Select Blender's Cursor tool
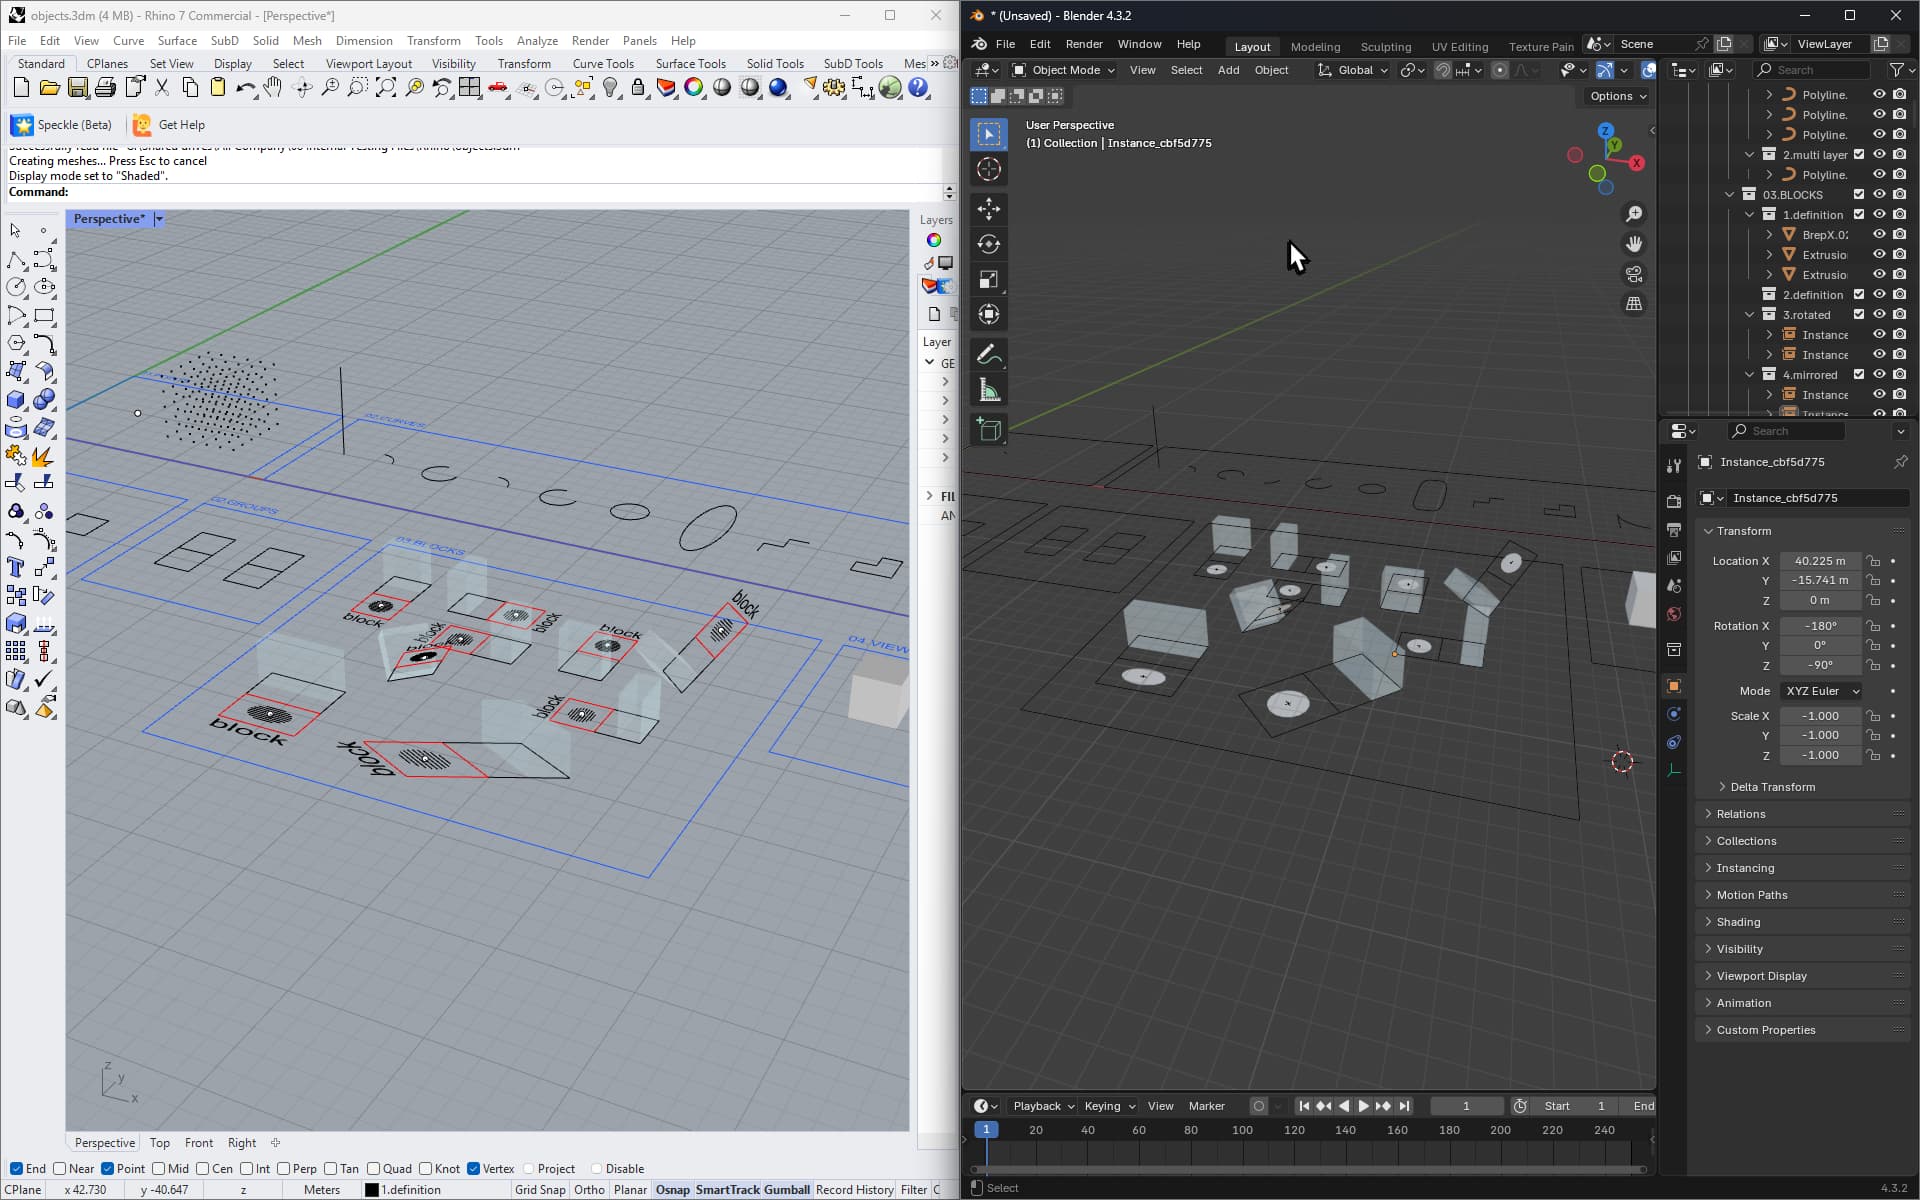Image resolution: width=1920 pixels, height=1200 pixels. (989, 169)
